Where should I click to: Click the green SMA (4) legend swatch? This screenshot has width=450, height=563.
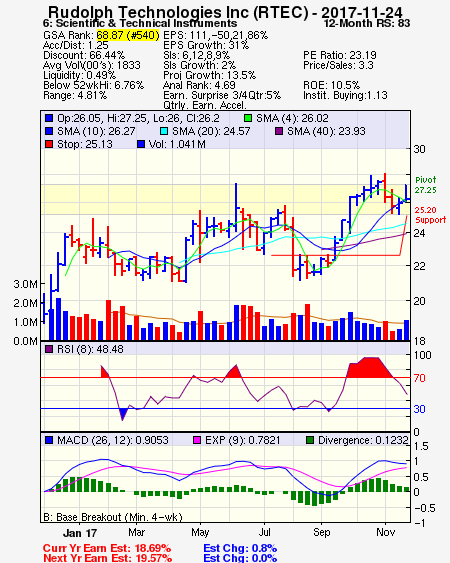247,118
